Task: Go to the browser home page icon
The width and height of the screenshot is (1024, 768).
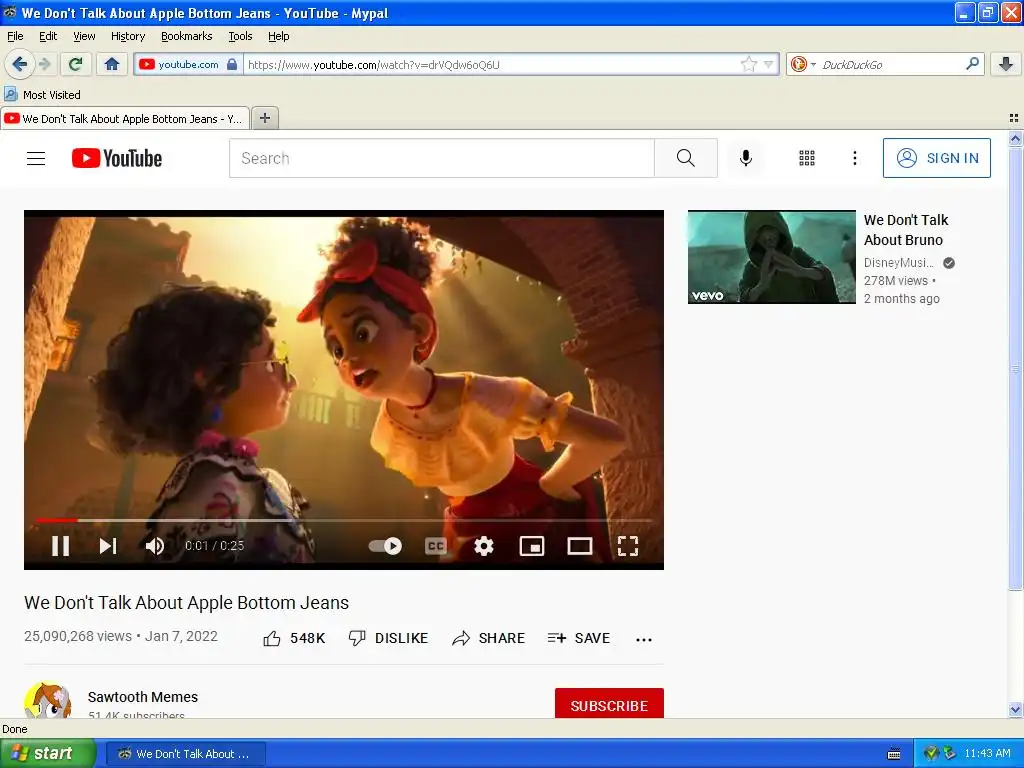Action: click(x=112, y=64)
